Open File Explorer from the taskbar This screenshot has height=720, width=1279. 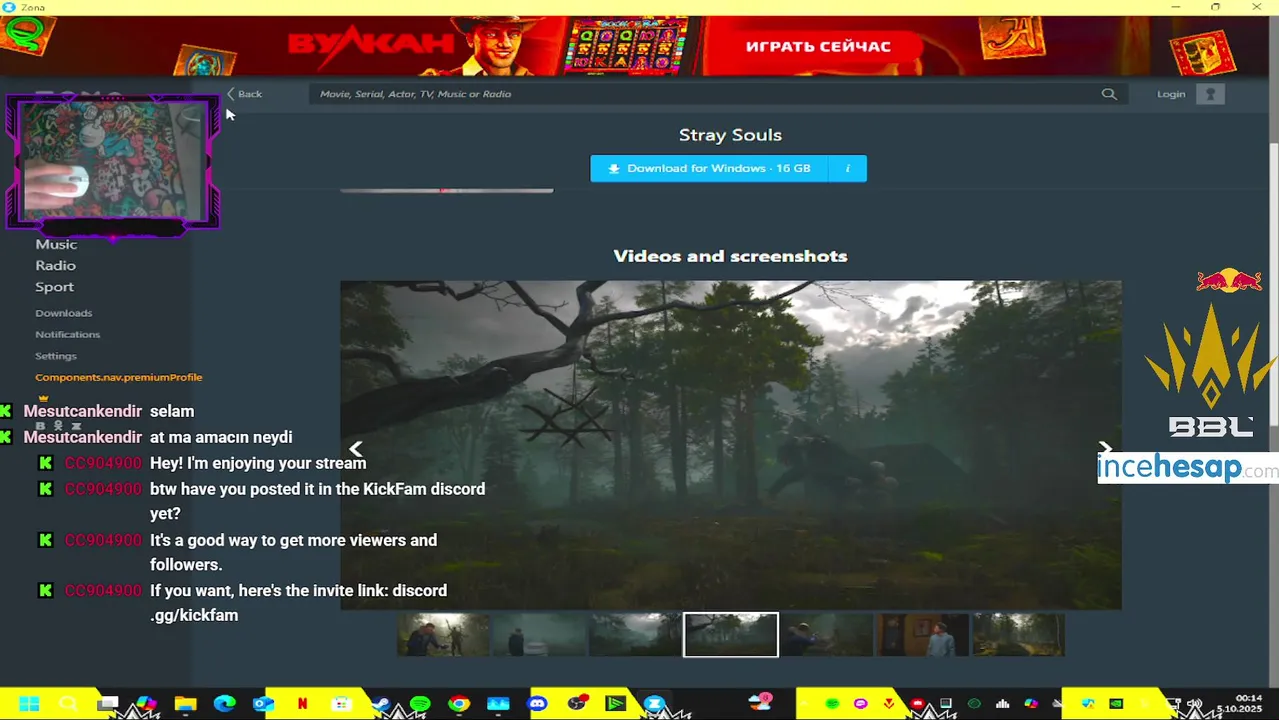[185, 703]
